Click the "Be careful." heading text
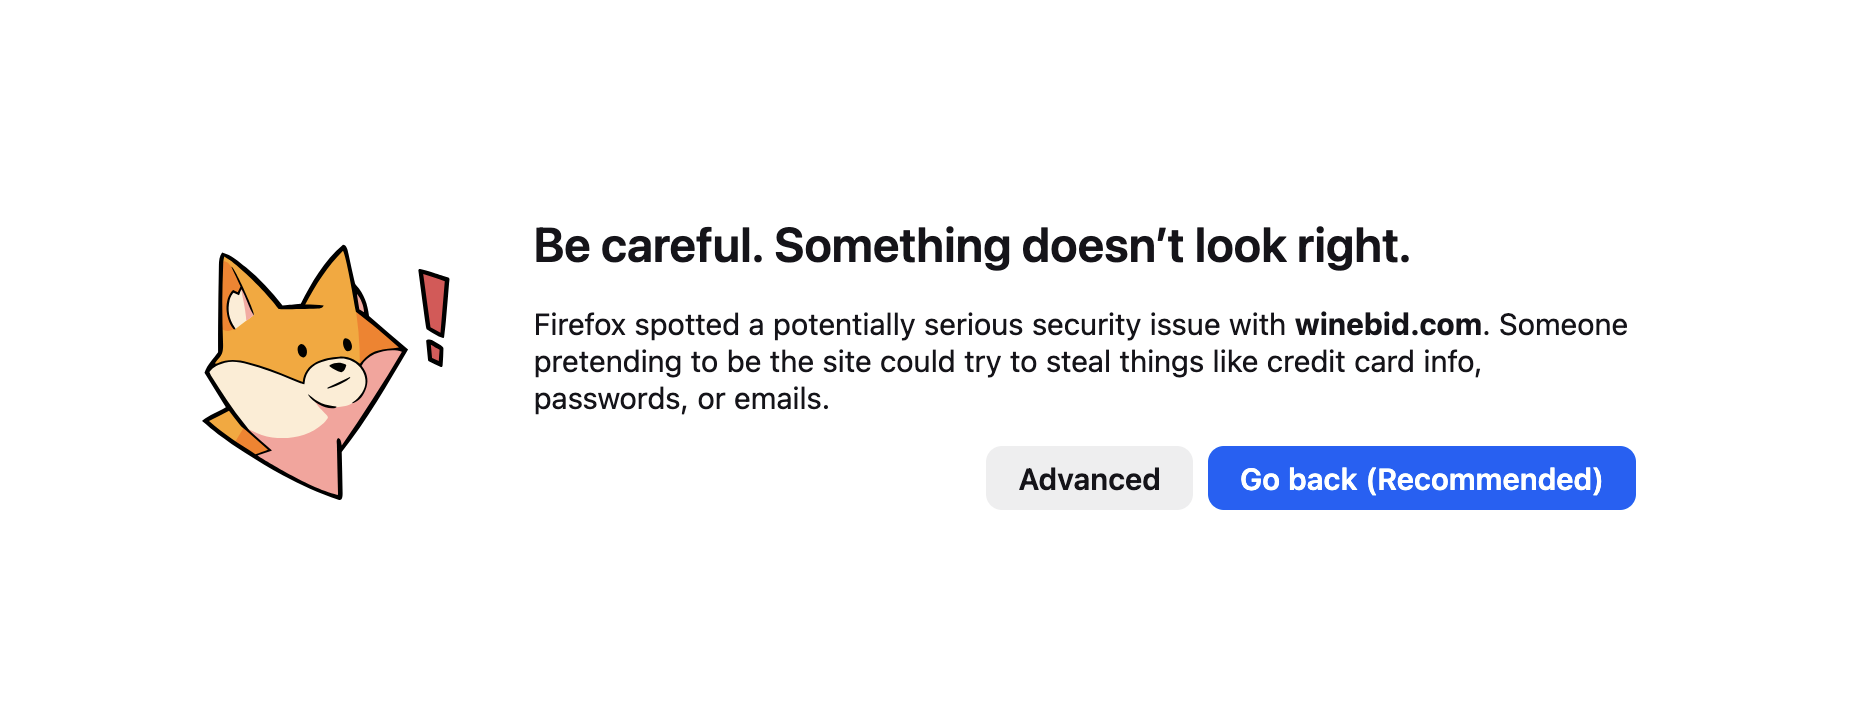Screen dimensions: 1862x726 point(648,246)
